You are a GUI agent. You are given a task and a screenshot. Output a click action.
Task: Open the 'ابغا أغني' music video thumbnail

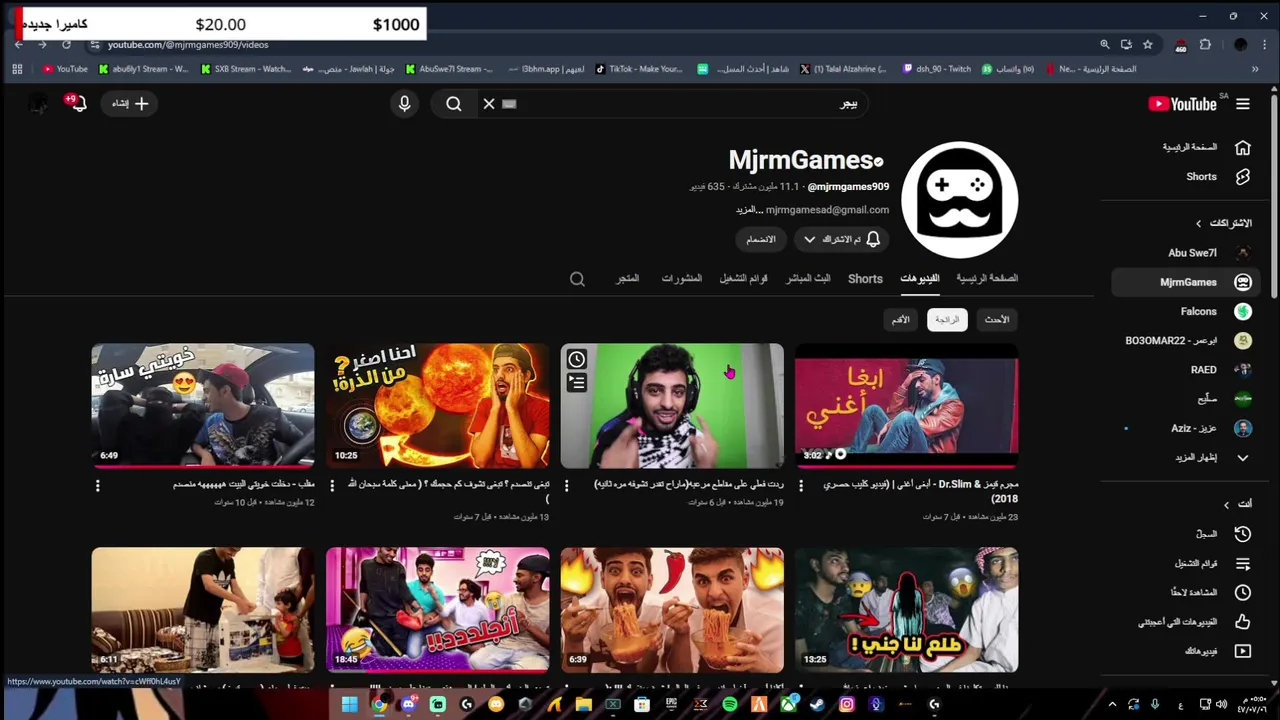click(907, 406)
